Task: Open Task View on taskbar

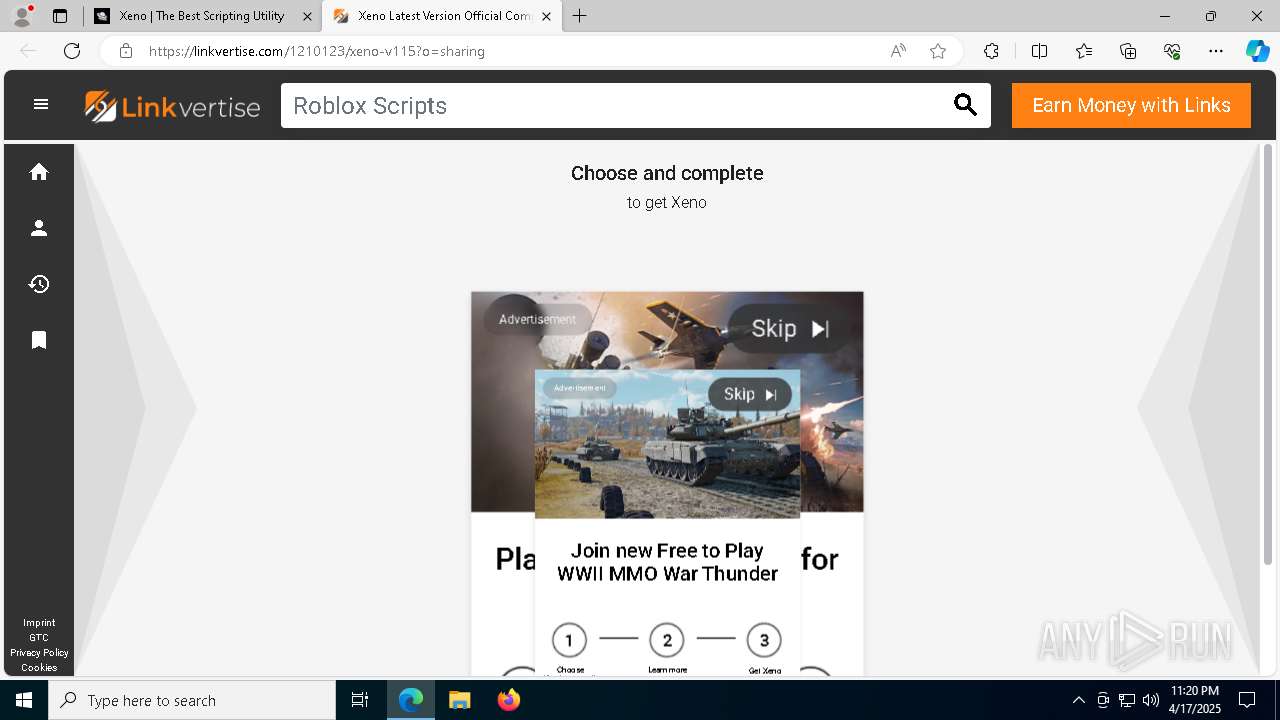Action: (360, 700)
